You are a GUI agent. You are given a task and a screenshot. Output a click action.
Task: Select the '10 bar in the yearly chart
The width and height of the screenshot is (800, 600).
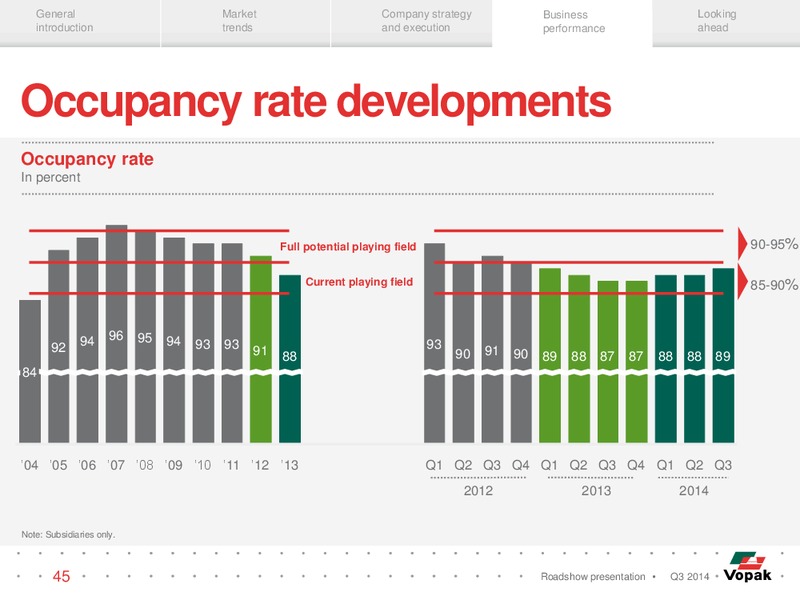pos(203,343)
